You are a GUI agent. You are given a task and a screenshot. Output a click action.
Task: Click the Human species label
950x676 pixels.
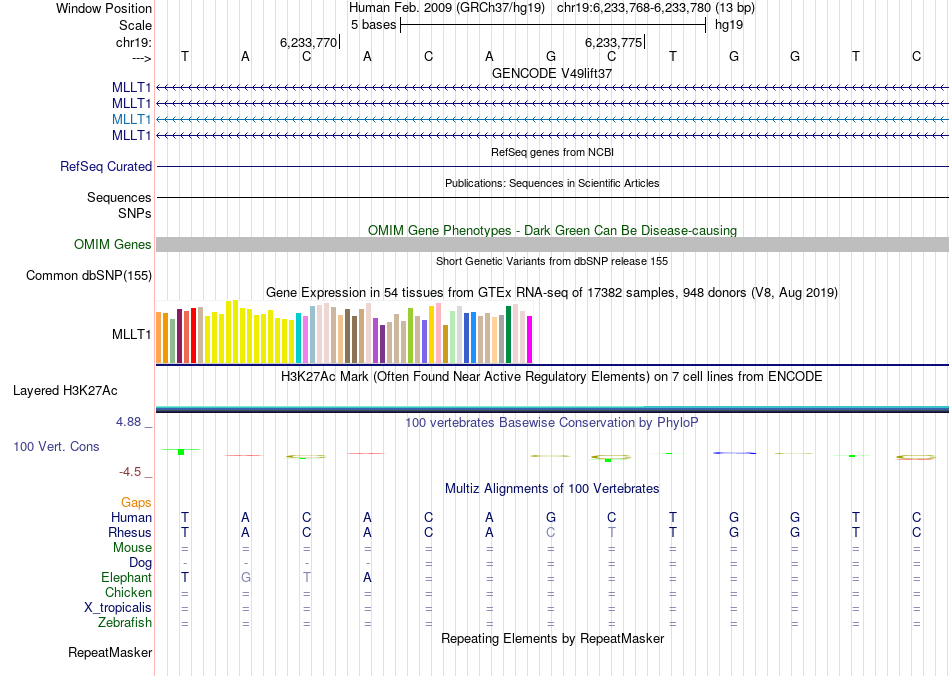pos(131,517)
